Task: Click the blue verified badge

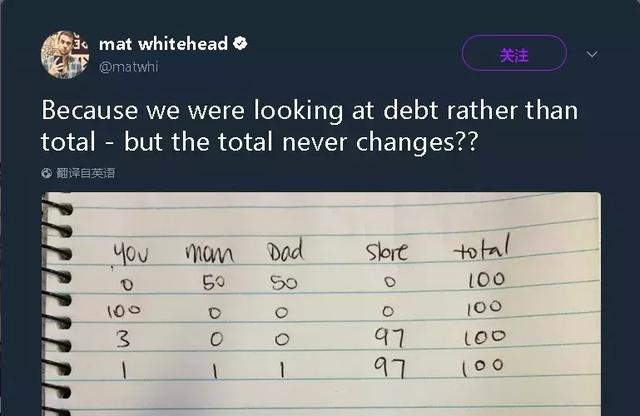Action: coord(241,44)
